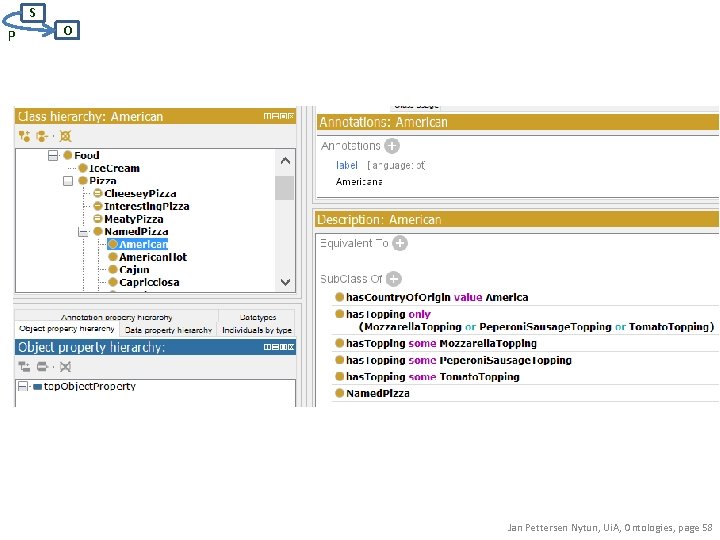Click 'hasTopping some MozzarellaTopping' restriction
This screenshot has height=540, width=720.
(x=441, y=343)
